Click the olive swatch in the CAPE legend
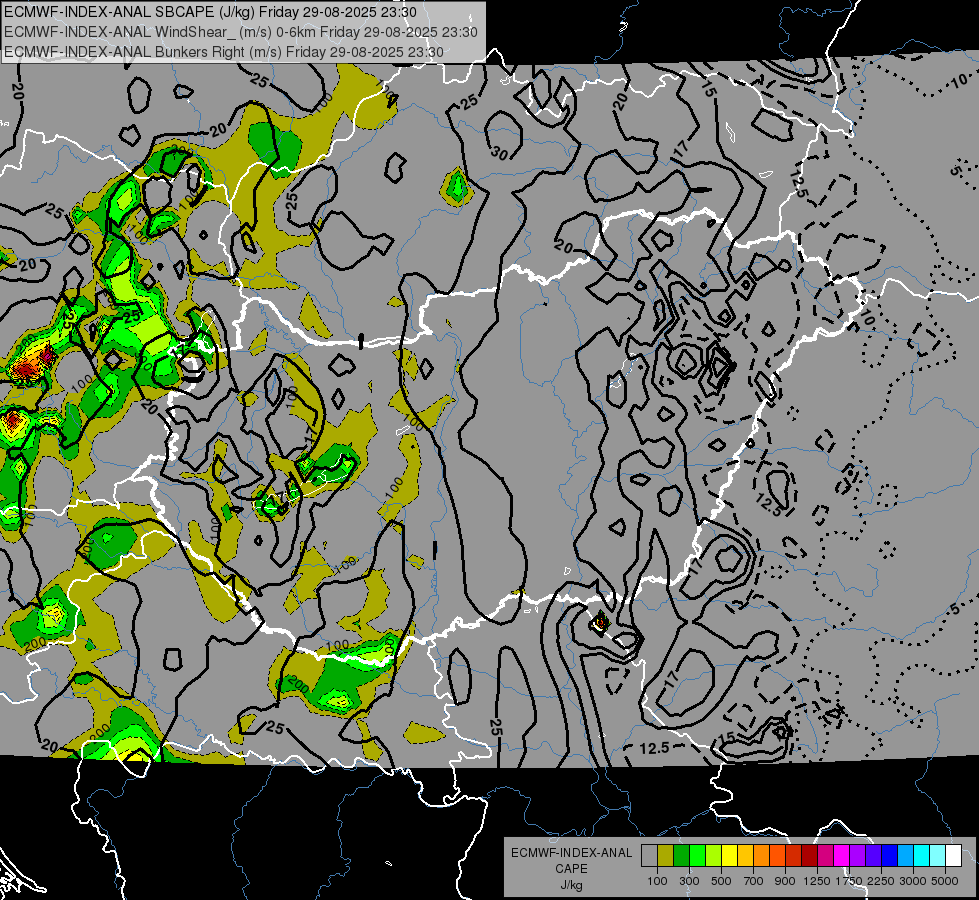Image resolution: width=979 pixels, height=900 pixels. [665, 856]
